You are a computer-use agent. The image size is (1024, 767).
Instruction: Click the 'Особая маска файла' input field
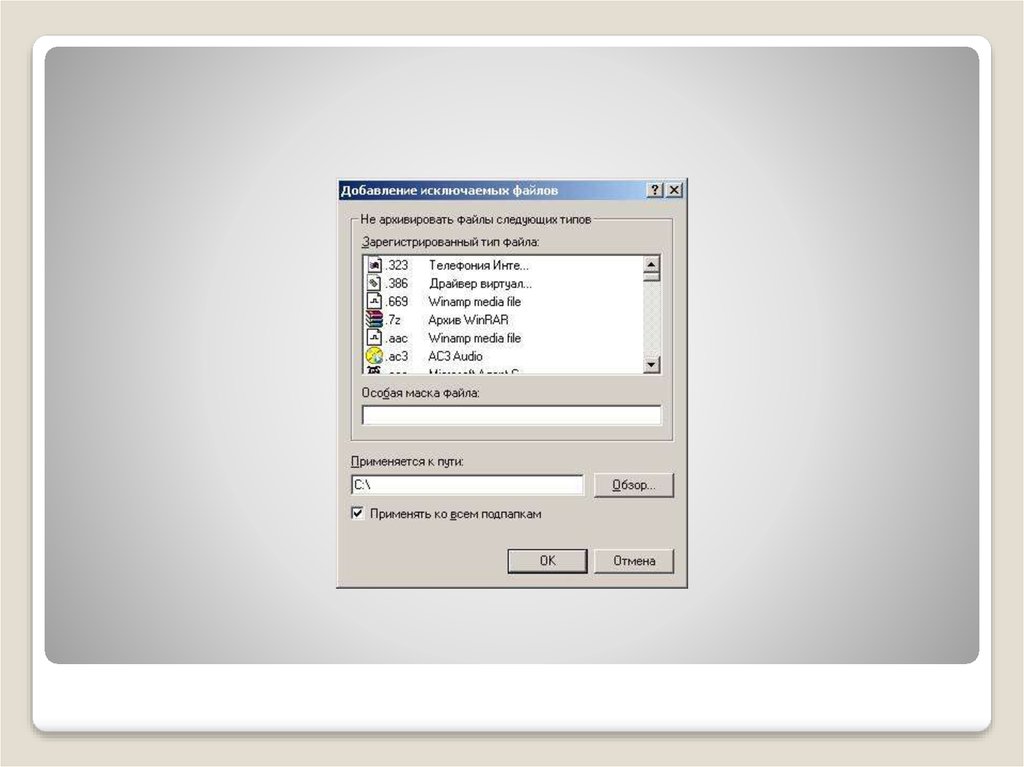tap(511, 415)
